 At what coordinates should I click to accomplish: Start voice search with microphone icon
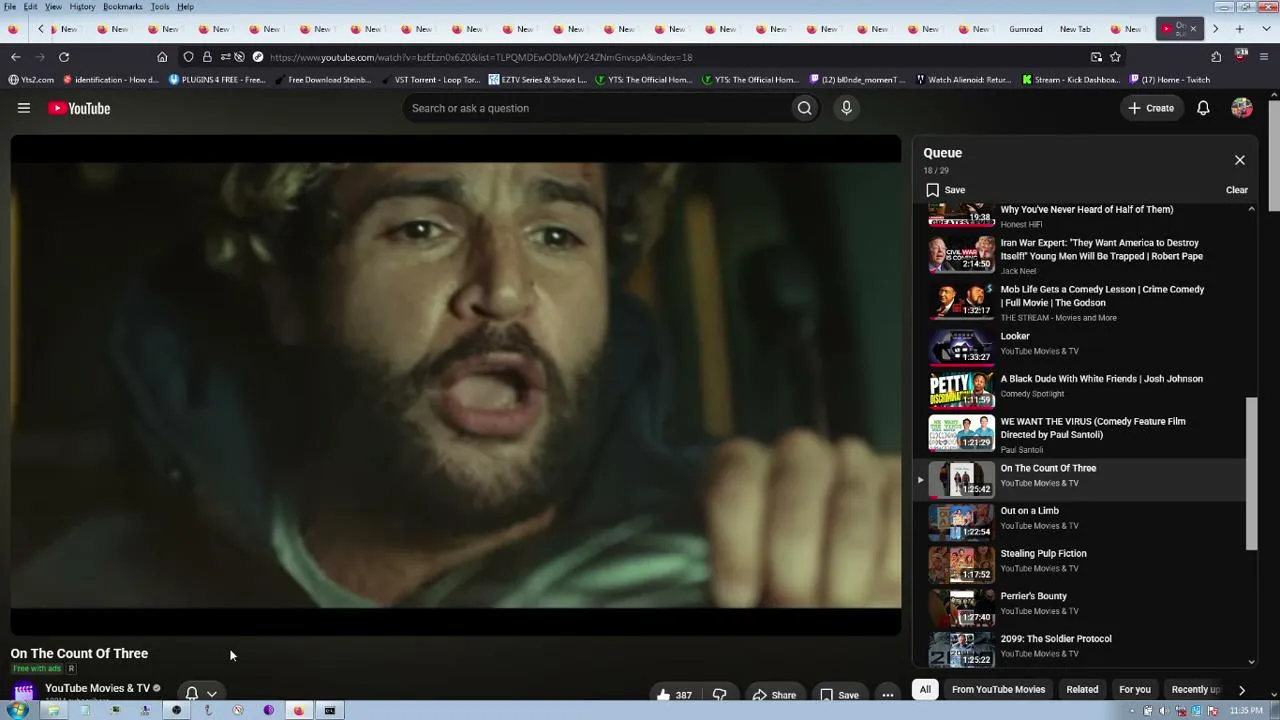coord(846,108)
